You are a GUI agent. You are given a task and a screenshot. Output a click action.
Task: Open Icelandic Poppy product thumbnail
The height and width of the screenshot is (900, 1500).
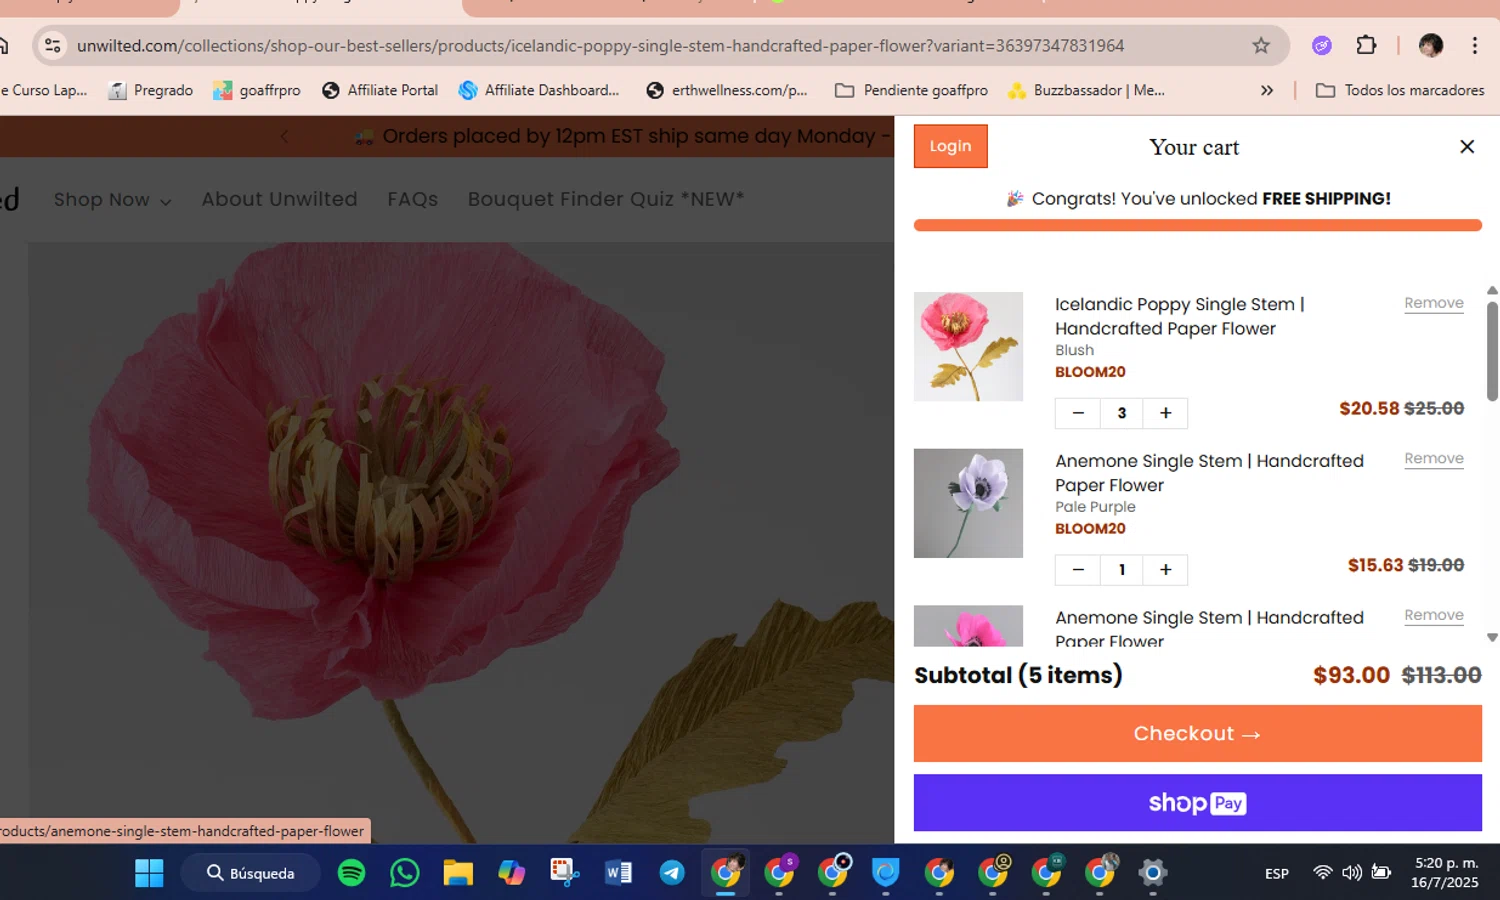click(968, 346)
